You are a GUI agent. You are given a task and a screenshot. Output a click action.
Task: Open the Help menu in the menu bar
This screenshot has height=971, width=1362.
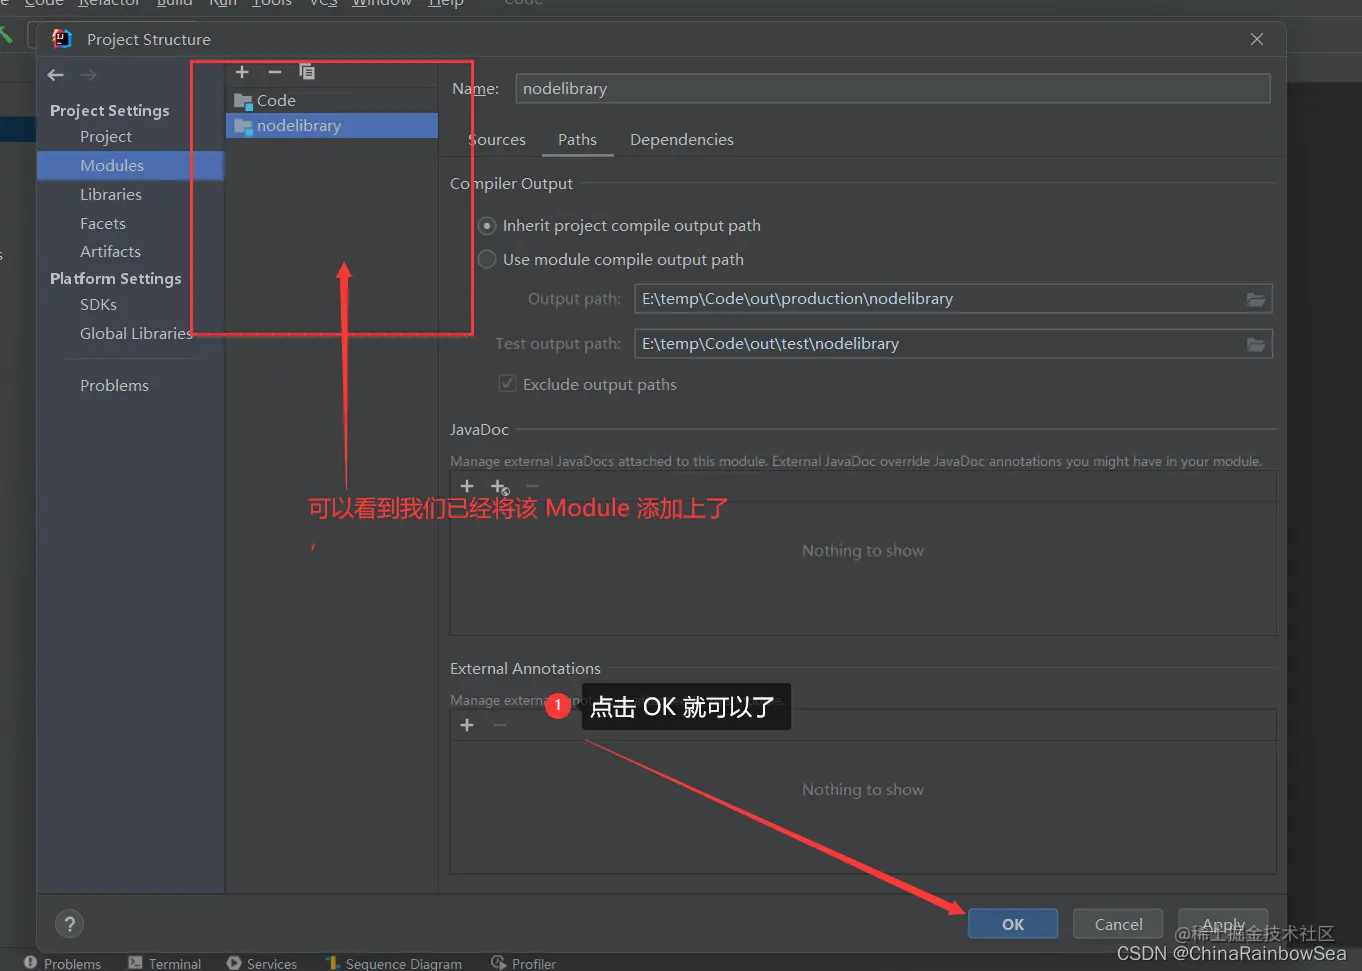point(446,3)
